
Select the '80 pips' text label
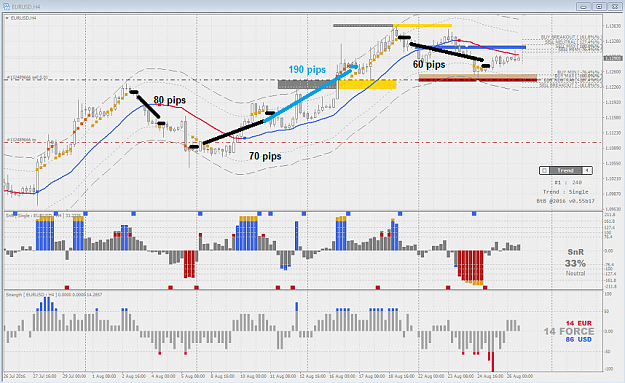170,100
